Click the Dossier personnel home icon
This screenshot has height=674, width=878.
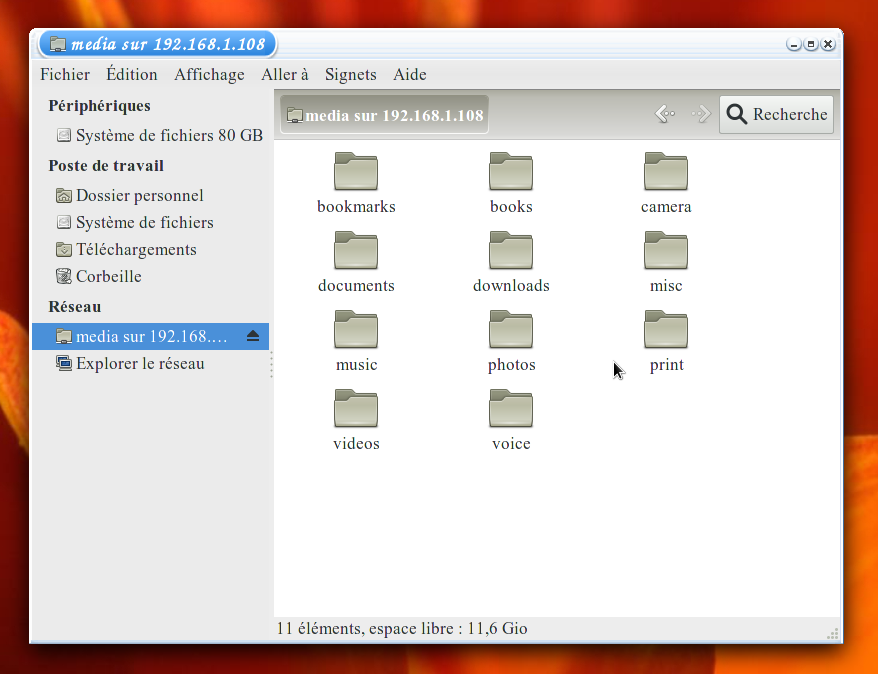pos(64,195)
